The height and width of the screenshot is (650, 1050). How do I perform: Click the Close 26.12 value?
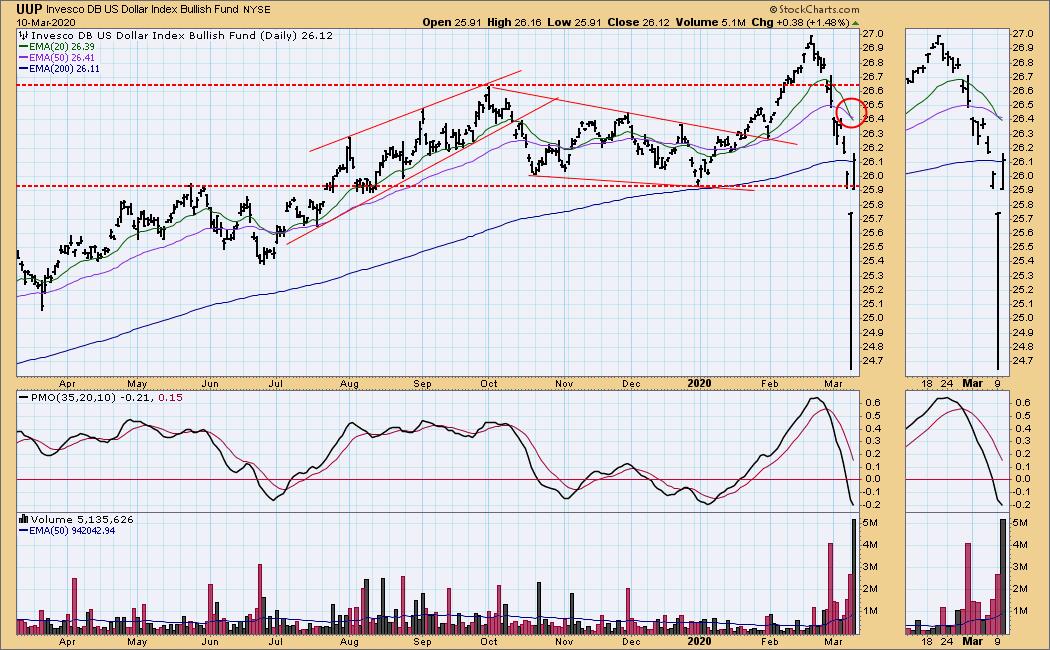click(638, 22)
